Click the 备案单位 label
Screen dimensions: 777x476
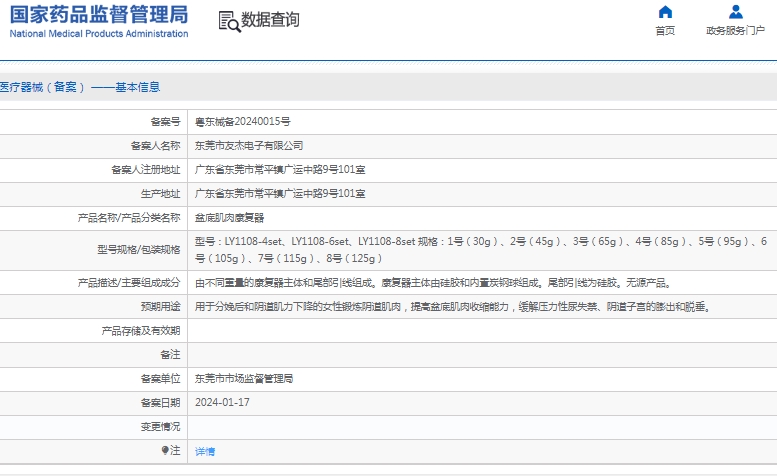tap(161, 379)
